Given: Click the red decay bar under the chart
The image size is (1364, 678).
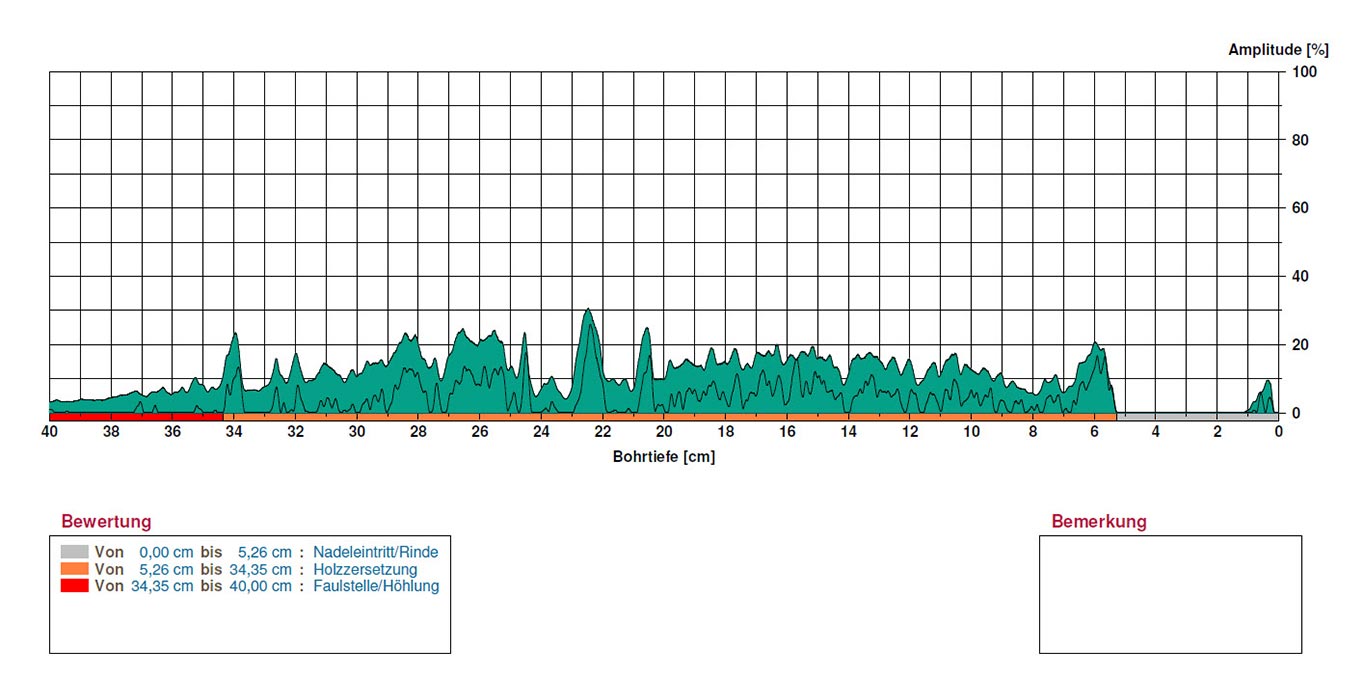Looking at the screenshot, I should [x=136, y=415].
